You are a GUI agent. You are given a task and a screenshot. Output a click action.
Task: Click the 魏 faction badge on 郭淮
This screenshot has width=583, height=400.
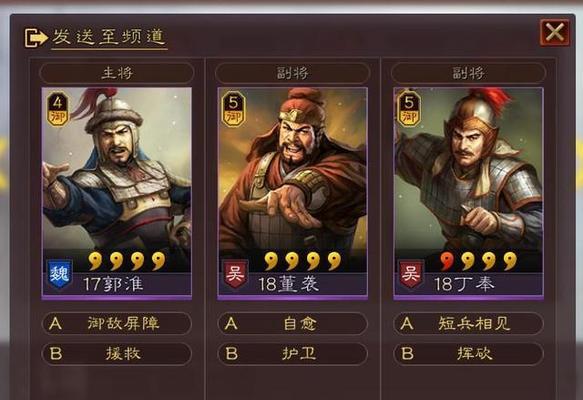coord(59,275)
